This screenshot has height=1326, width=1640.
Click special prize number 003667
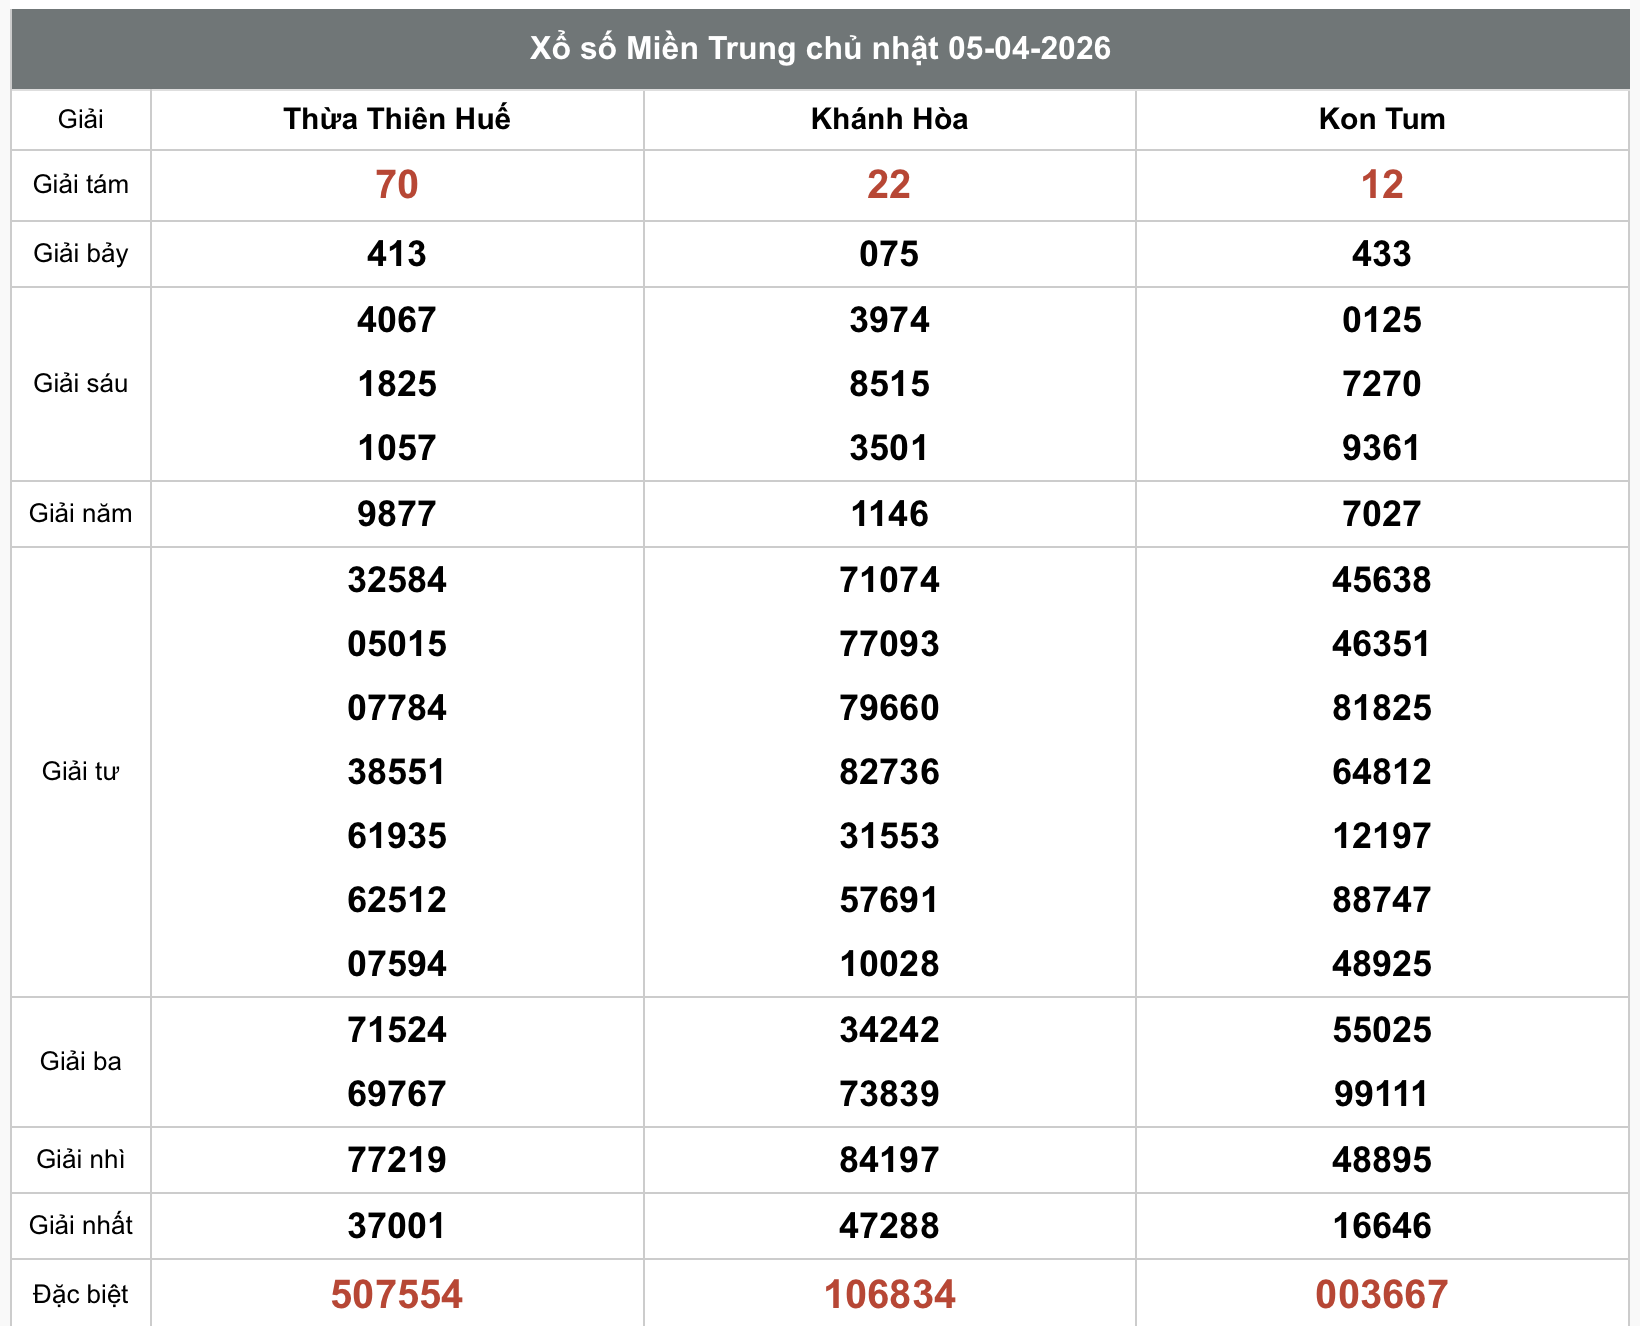(1381, 1294)
